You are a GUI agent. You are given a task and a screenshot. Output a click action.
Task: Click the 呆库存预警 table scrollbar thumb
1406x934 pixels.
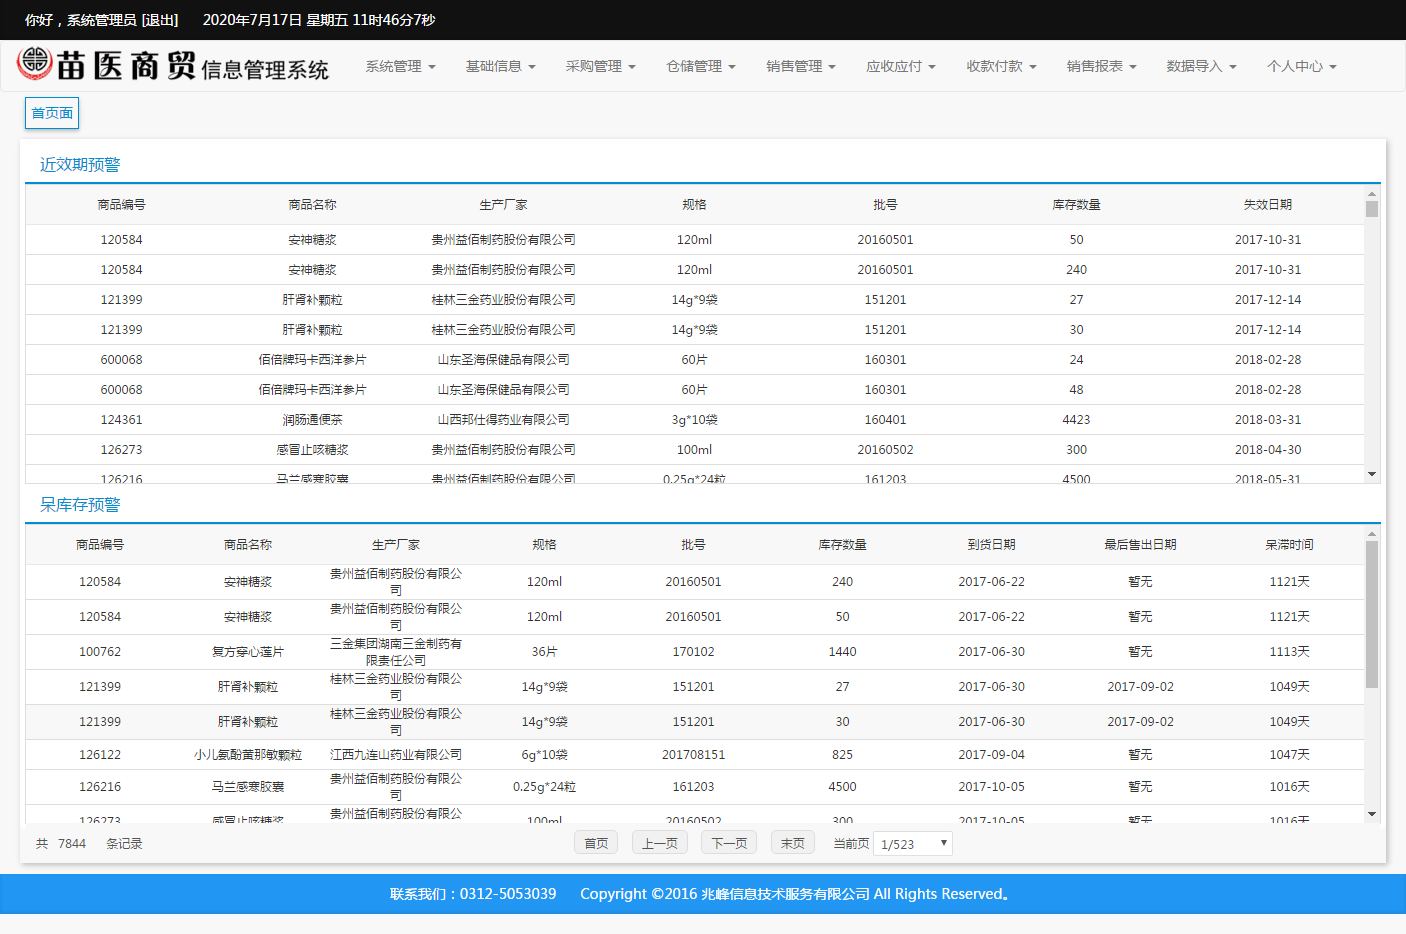click(x=1372, y=614)
